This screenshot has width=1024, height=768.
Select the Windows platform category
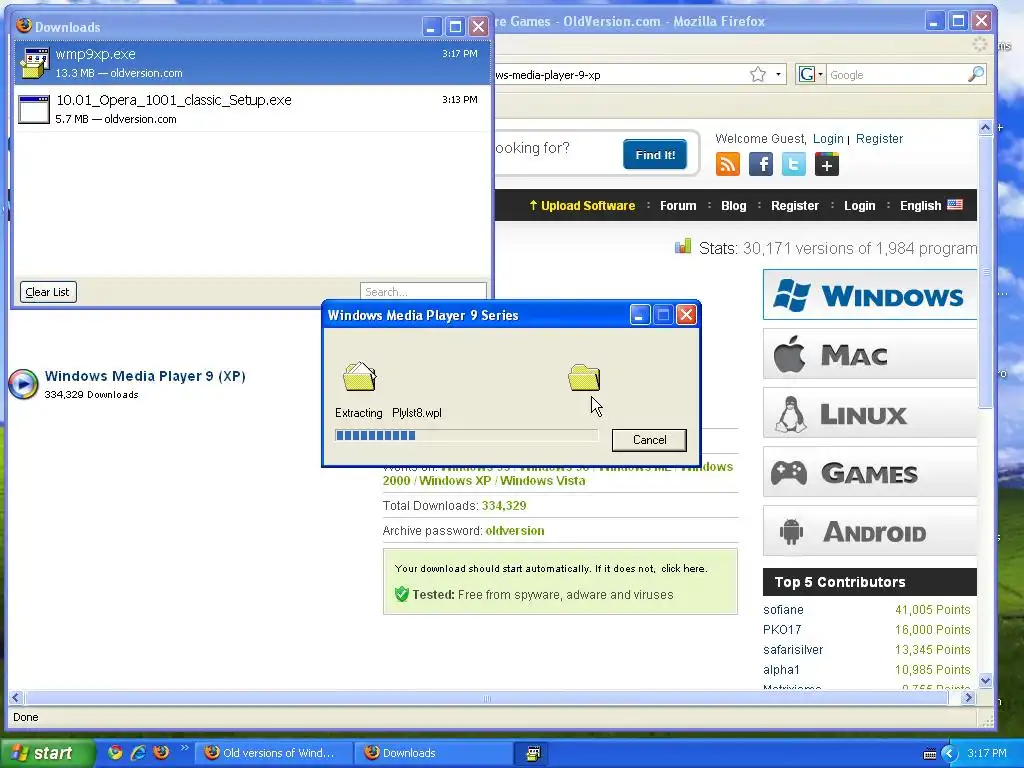point(870,295)
